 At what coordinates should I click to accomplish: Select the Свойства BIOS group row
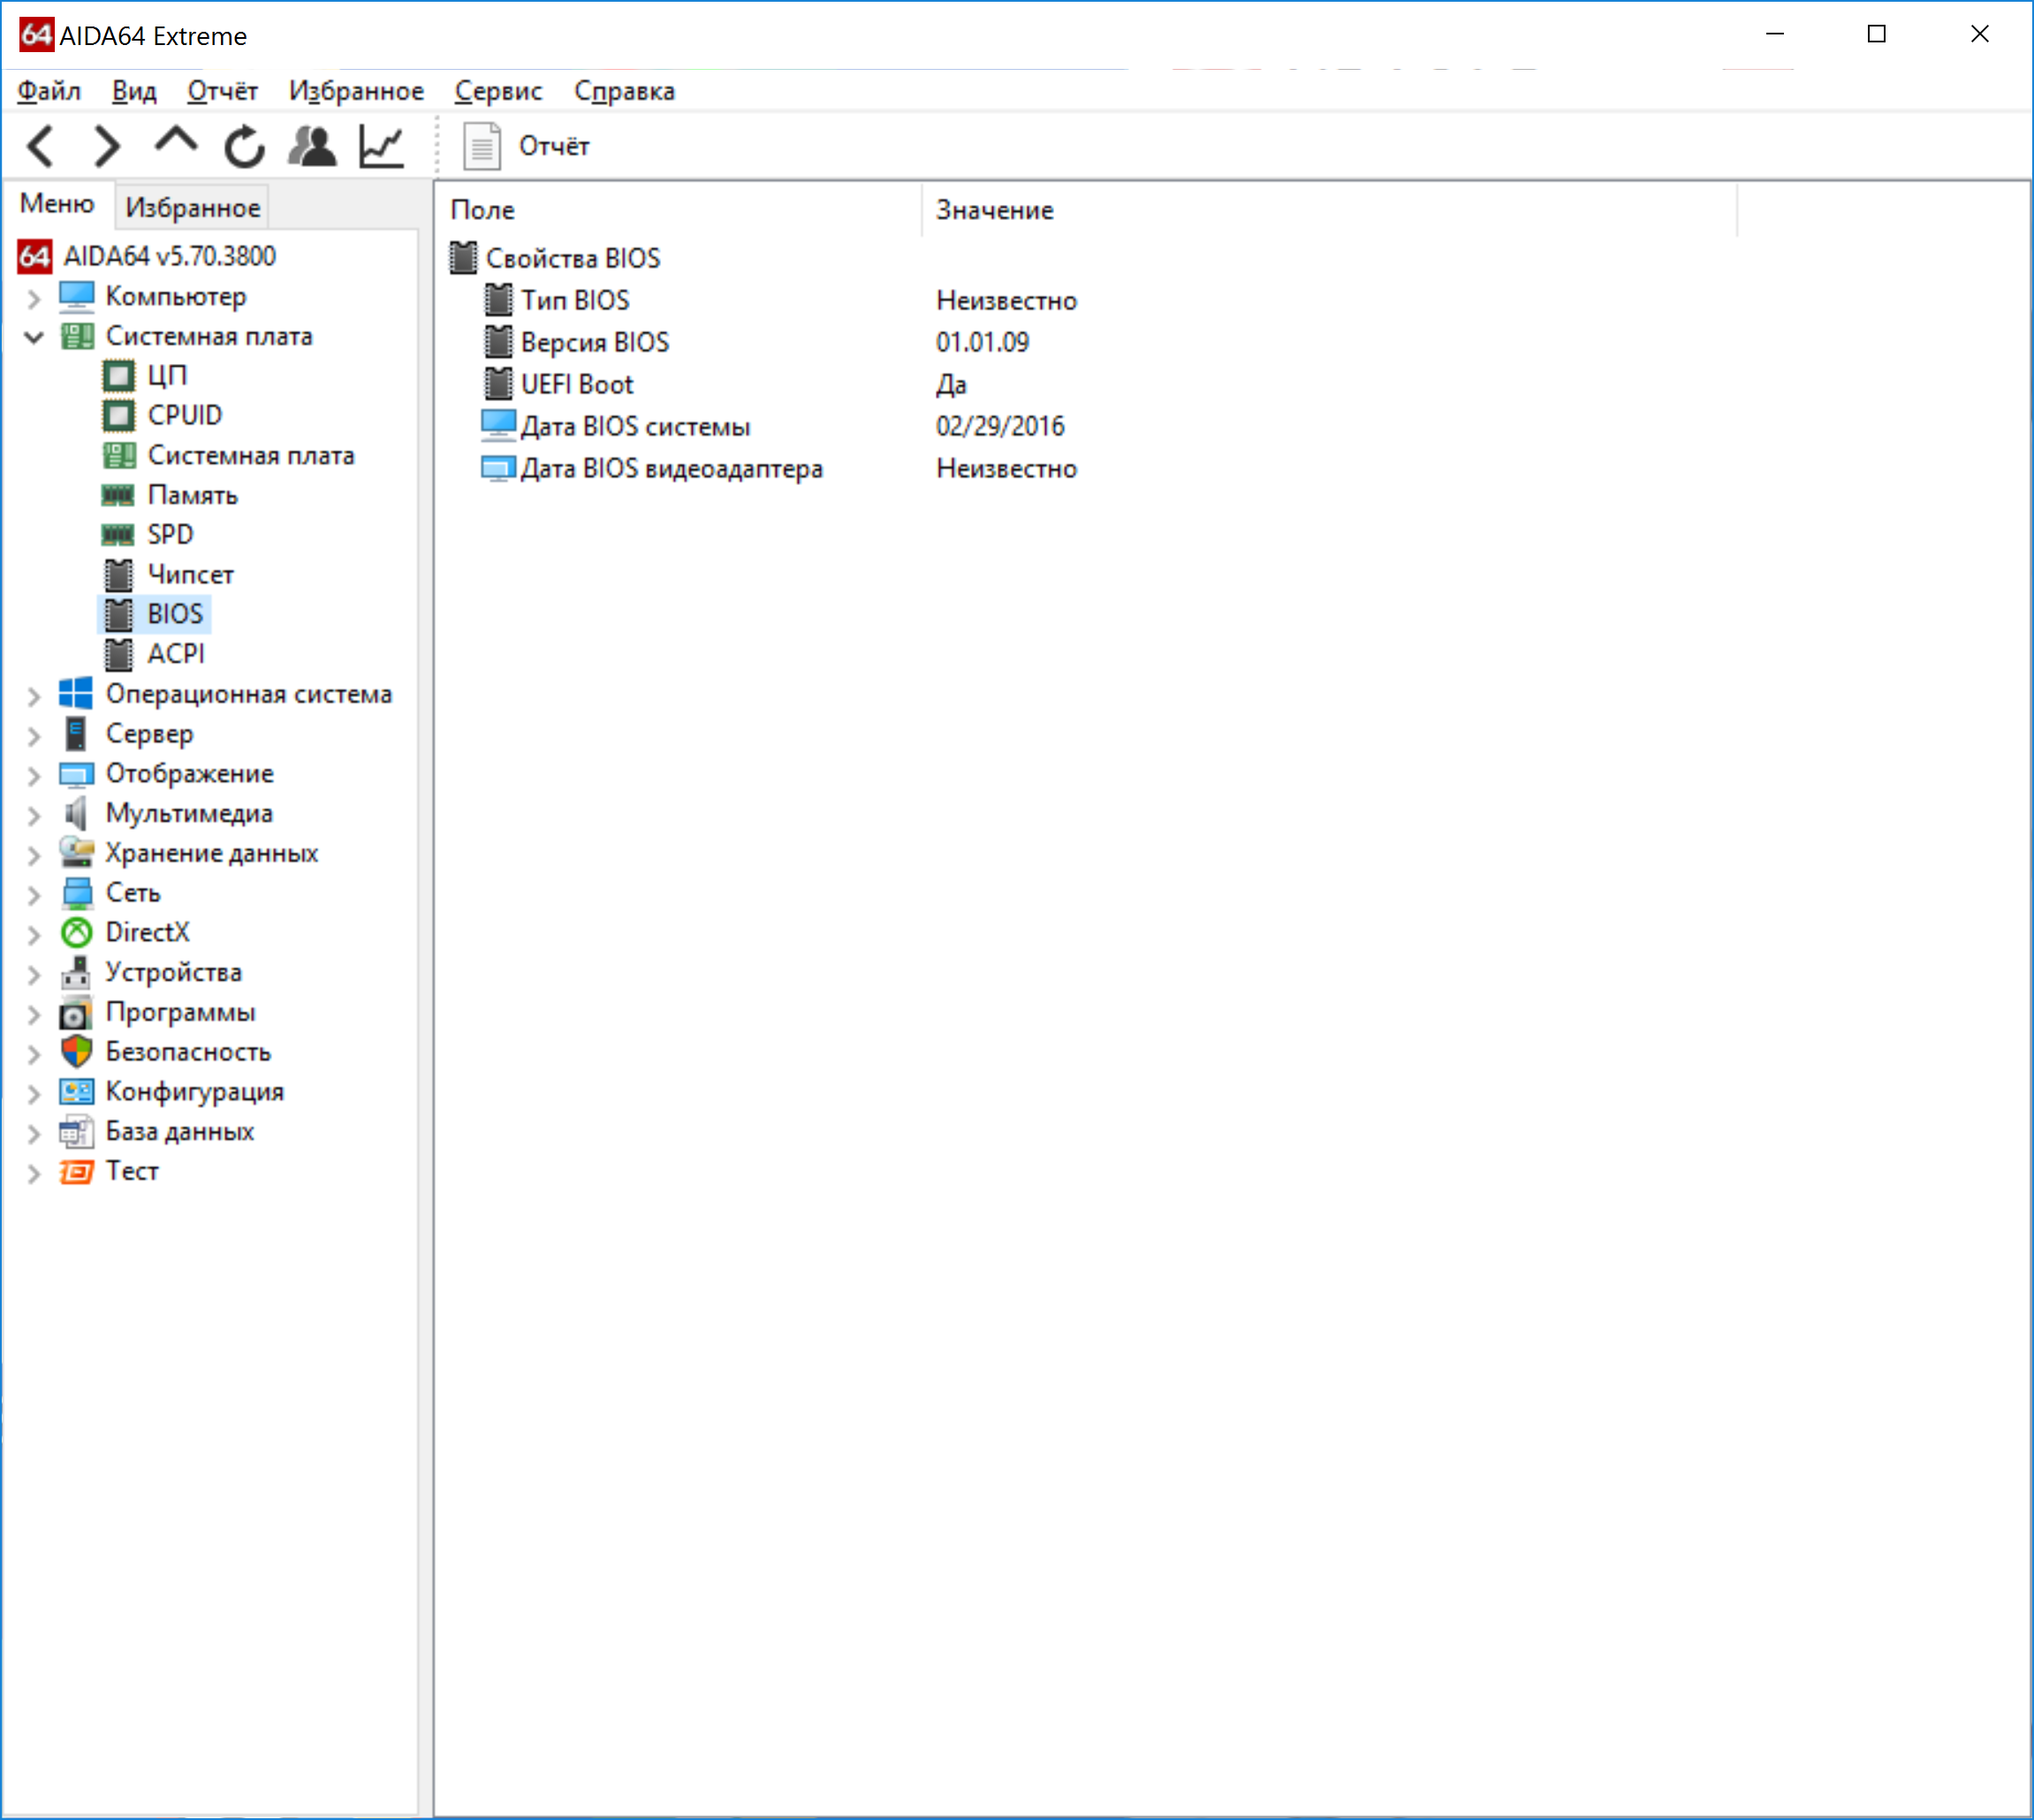[573, 258]
